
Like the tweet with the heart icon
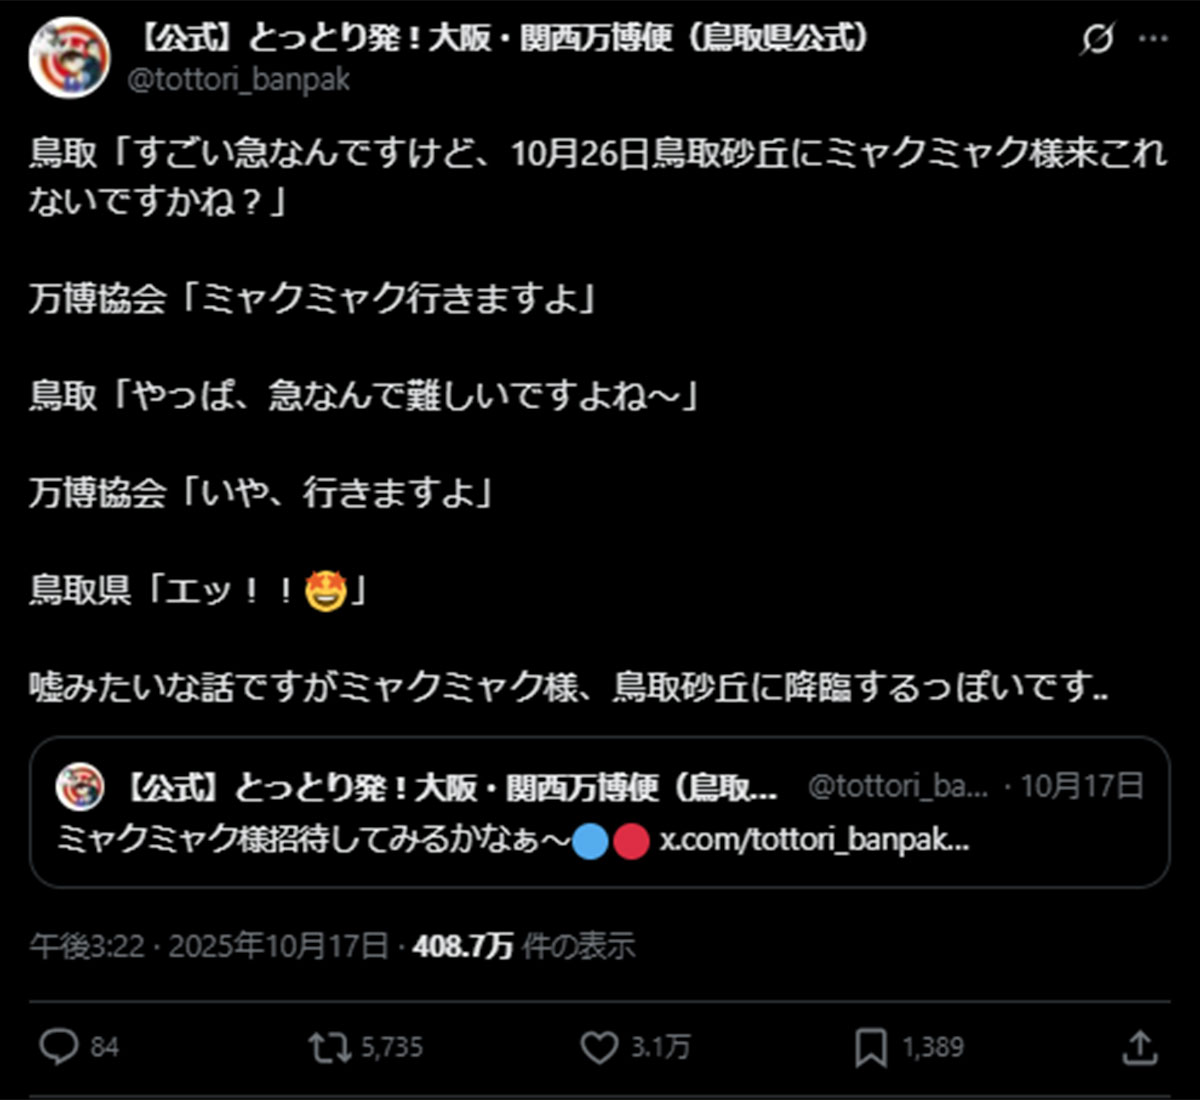click(599, 1047)
